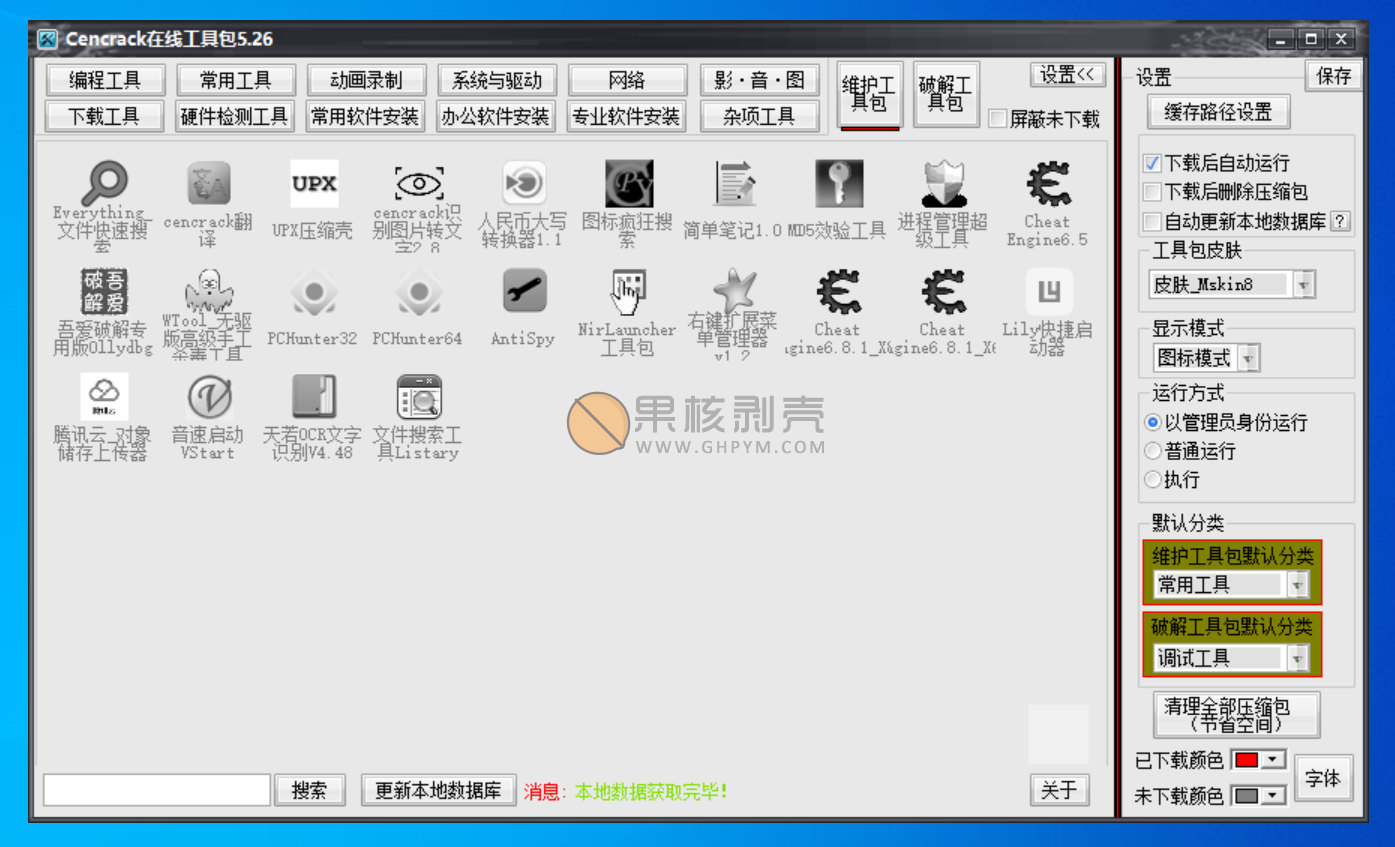The image size is (1395, 847).
Task: Open 未下载颜色 color dropdown arrow
Action: pos(1272,796)
